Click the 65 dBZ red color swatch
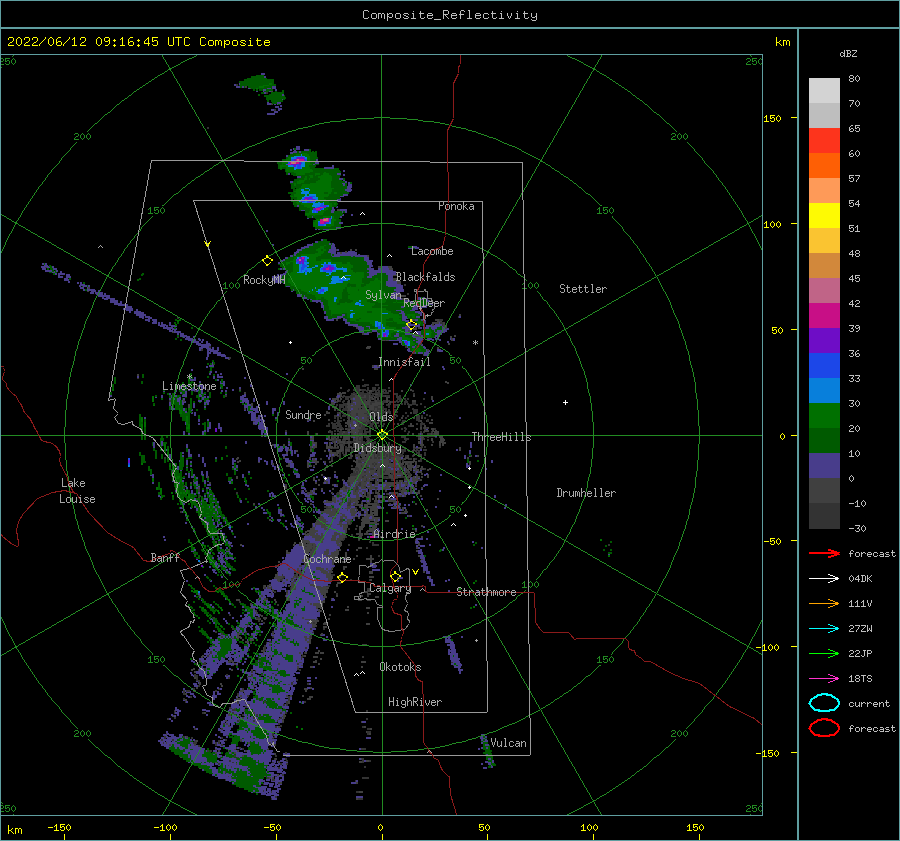Image resolution: width=900 pixels, height=841 pixels. pyautogui.click(x=824, y=141)
